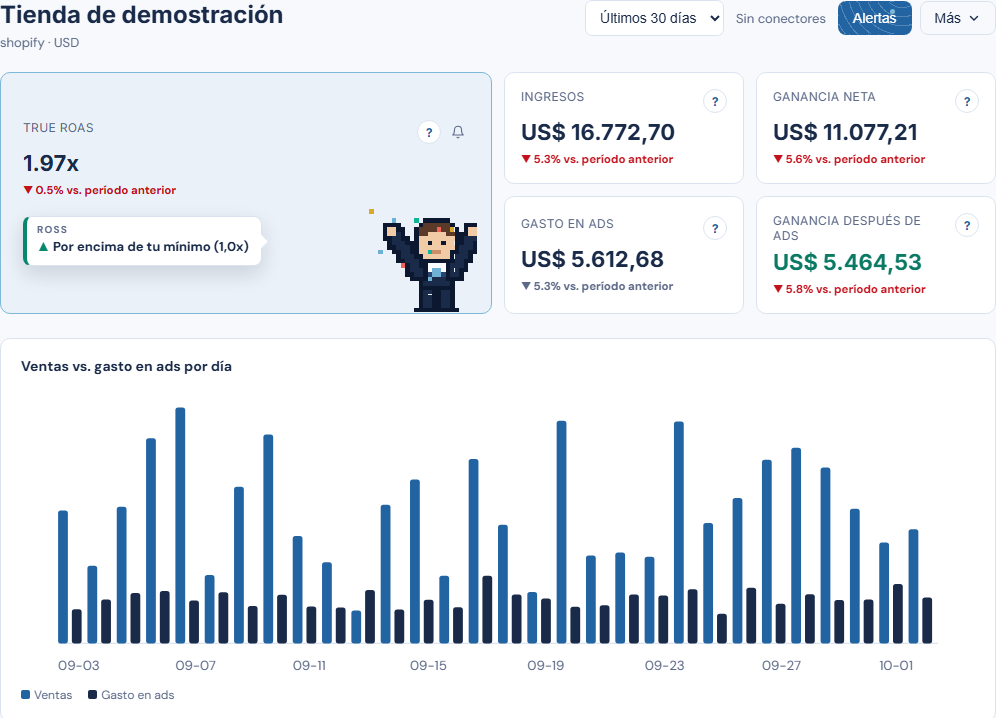Image resolution: width=996 pixels, height=718 pixels.
Task: Click the 0.5% vs. período anterior text
Action: pos(100,190)
